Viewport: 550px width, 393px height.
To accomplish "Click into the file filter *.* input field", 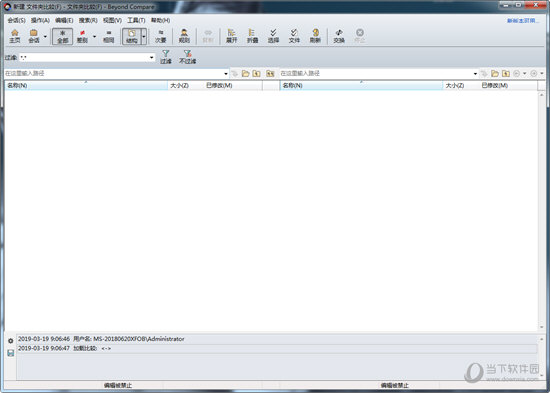I will 84,57.
